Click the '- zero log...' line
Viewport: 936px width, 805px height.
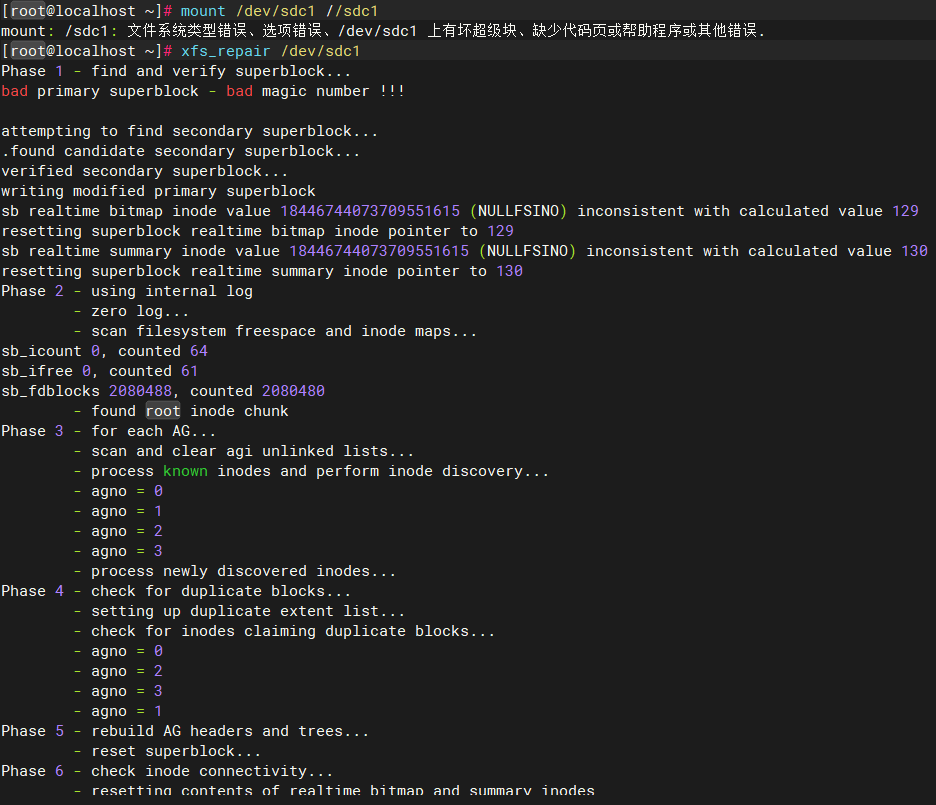(131, 311)
